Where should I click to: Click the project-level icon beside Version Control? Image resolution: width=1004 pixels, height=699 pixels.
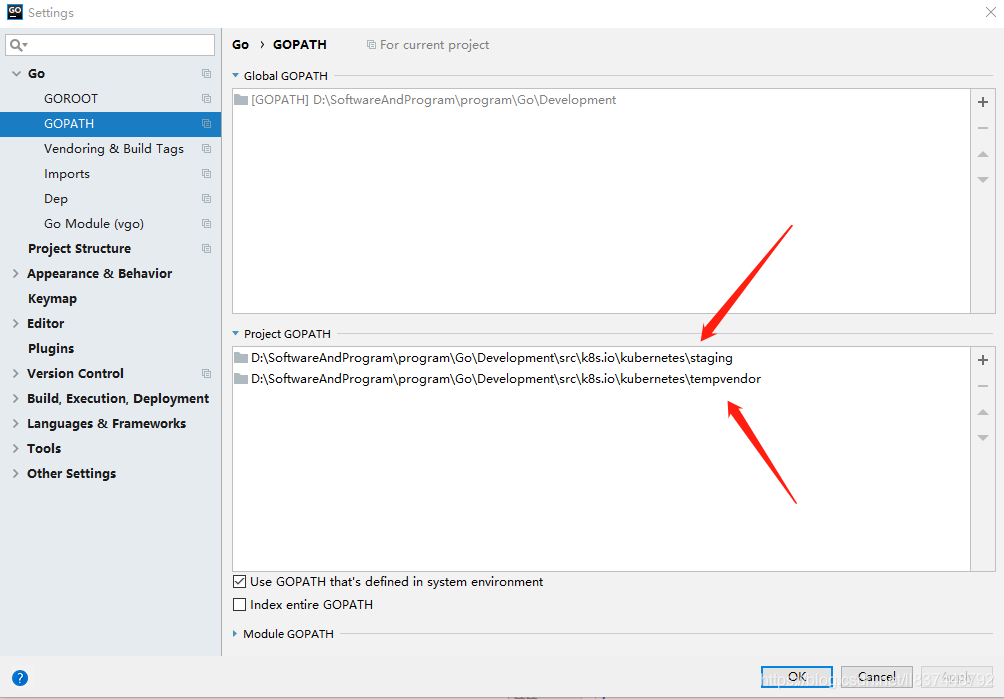point(206,373)
